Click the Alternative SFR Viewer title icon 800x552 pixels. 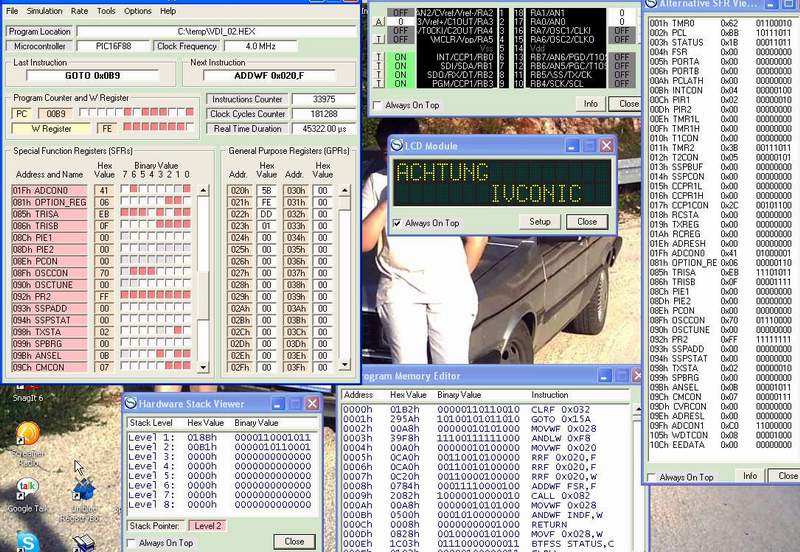(651, 7)
